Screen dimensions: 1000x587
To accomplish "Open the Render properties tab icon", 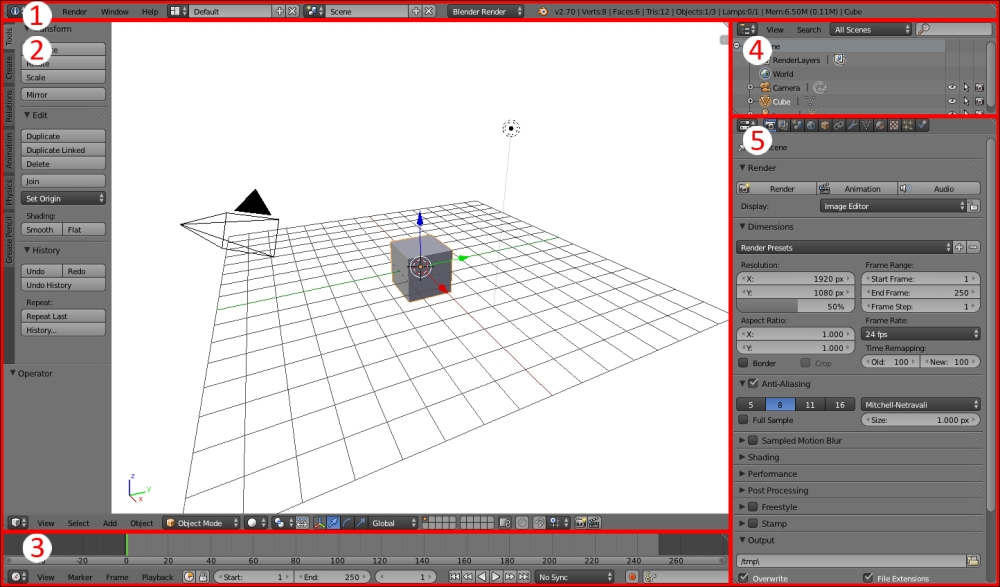I will (770, 126).
